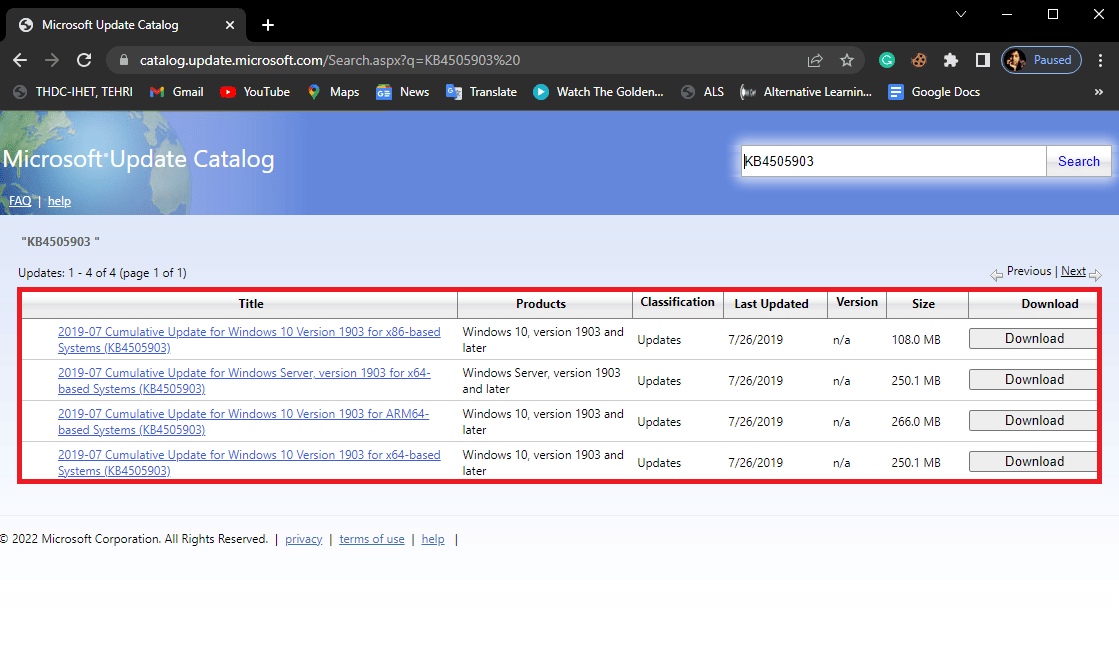1119x657 pixels.
Task: Open the Extensions puzzle icon
Action: tap(951, 60)
